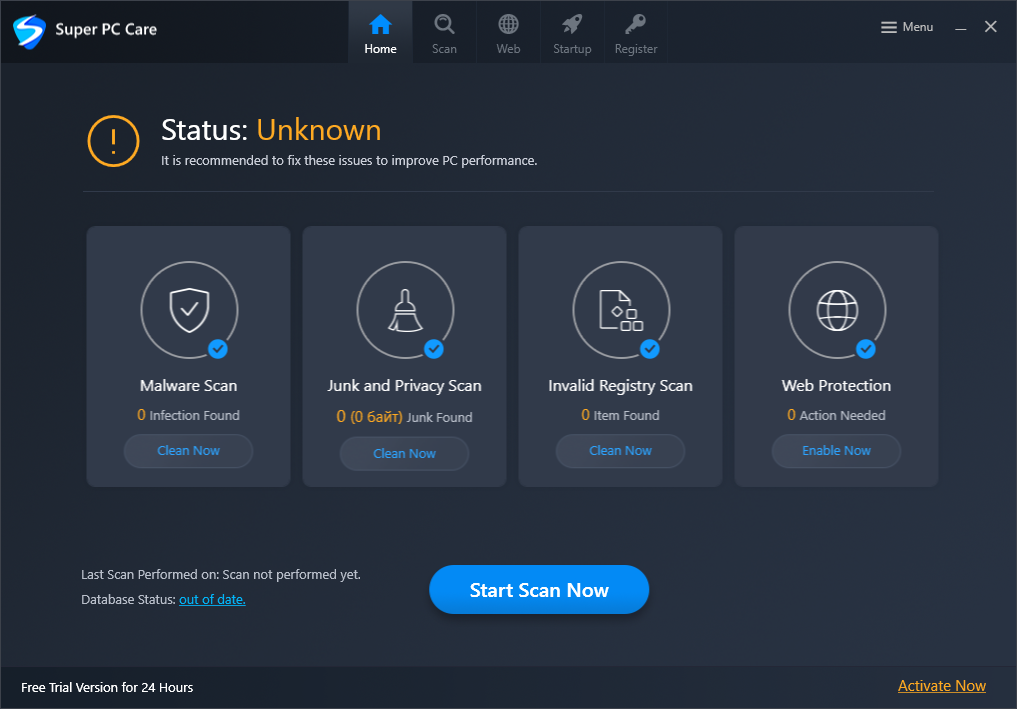Click the 'Invalid Registry Scan' title
This screenshot has width=1017, height=709.
point(620,385)
